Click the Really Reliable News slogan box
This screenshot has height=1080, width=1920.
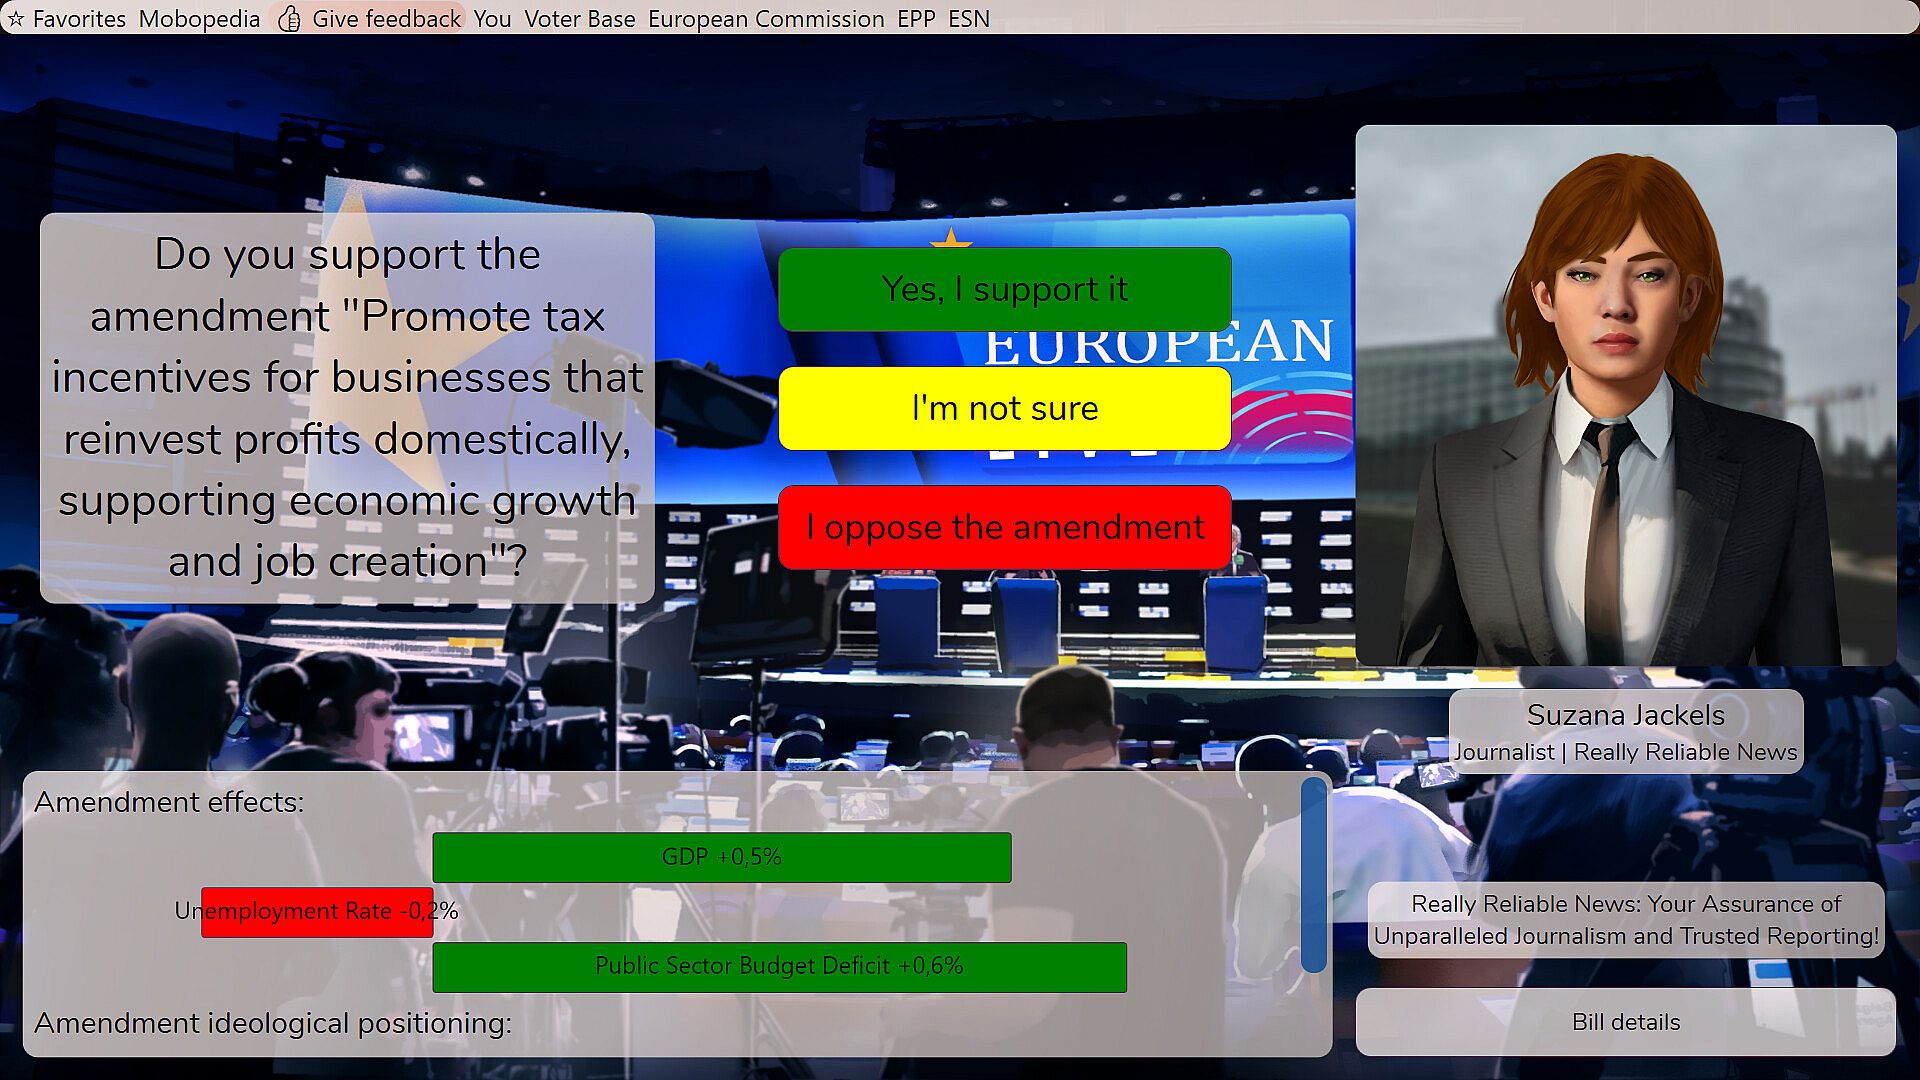click(x=1625, y=920)
